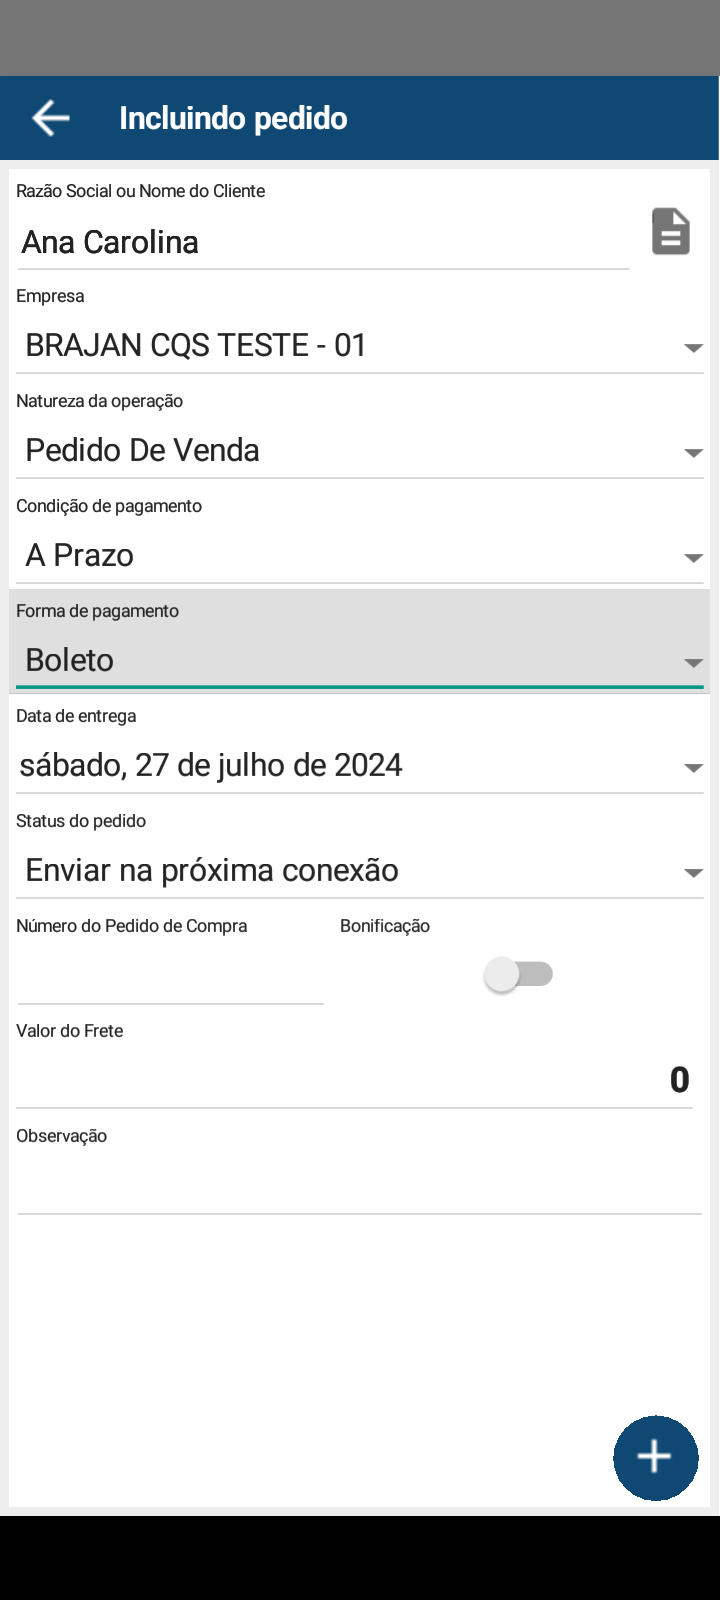Open the Forma de pagamento dropdown arrow
The image size is (720, 1600).
coord(693,663)
